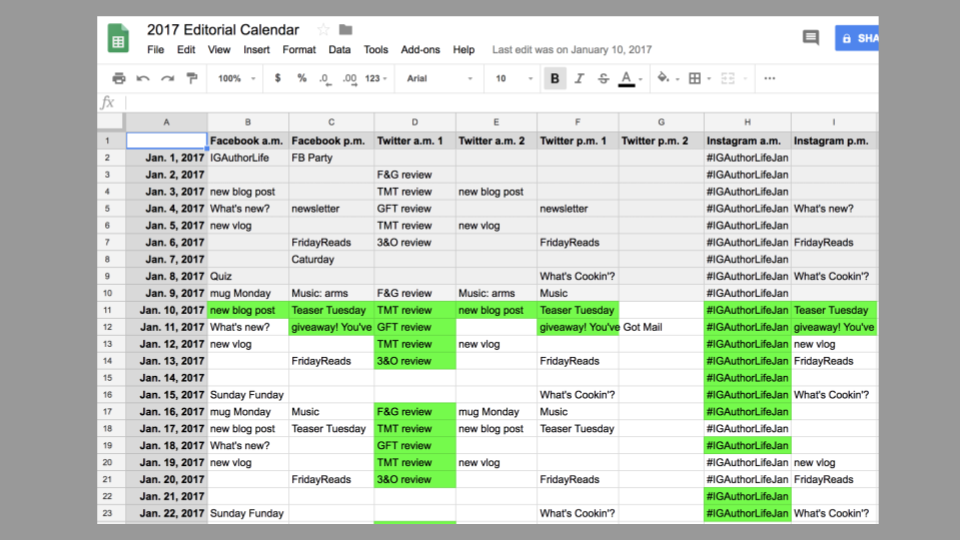Increase decimal places
This screenshot has width=960, height=540.
click(350, 79)
